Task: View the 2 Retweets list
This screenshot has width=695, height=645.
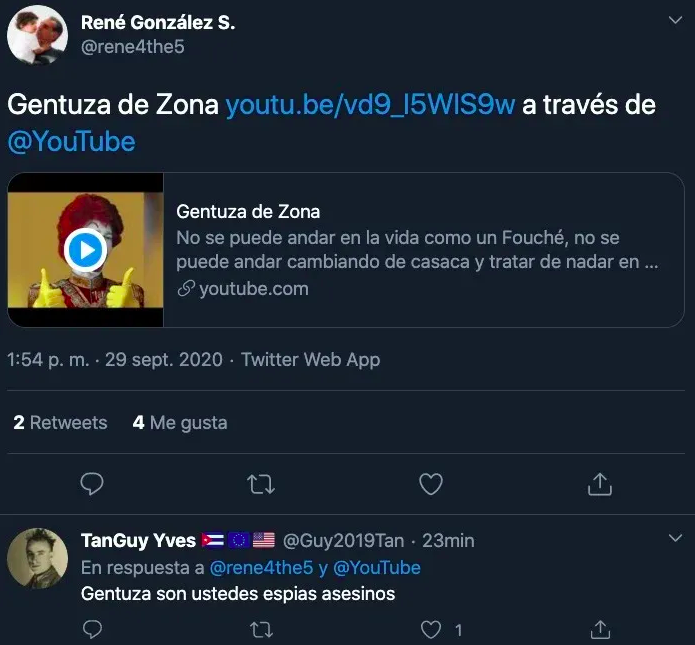Action: pyautogui.click(x=60, y=422)
